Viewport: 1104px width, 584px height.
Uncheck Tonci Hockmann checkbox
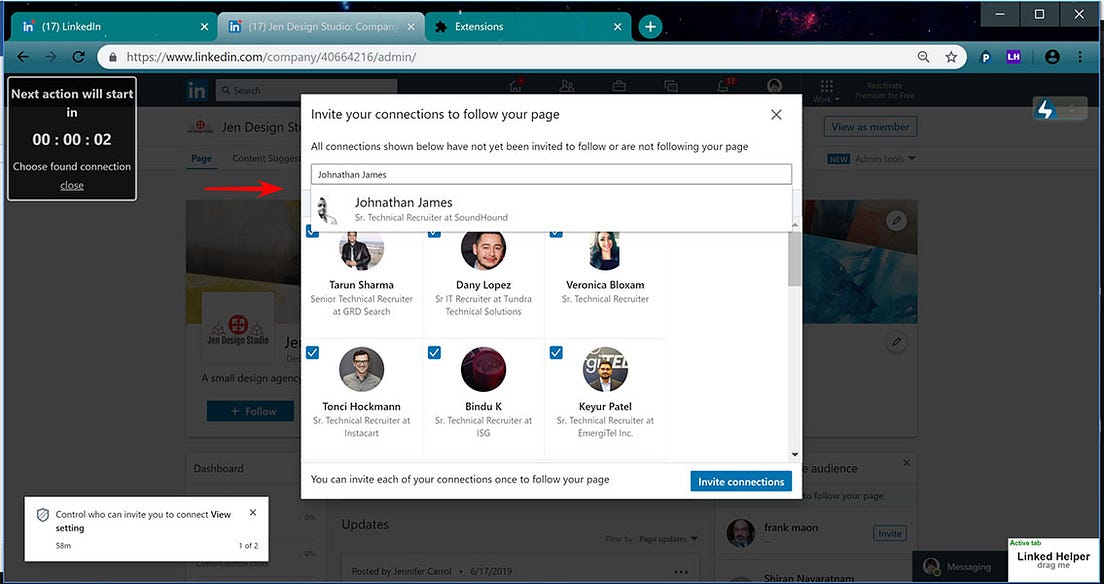point(313,352)
